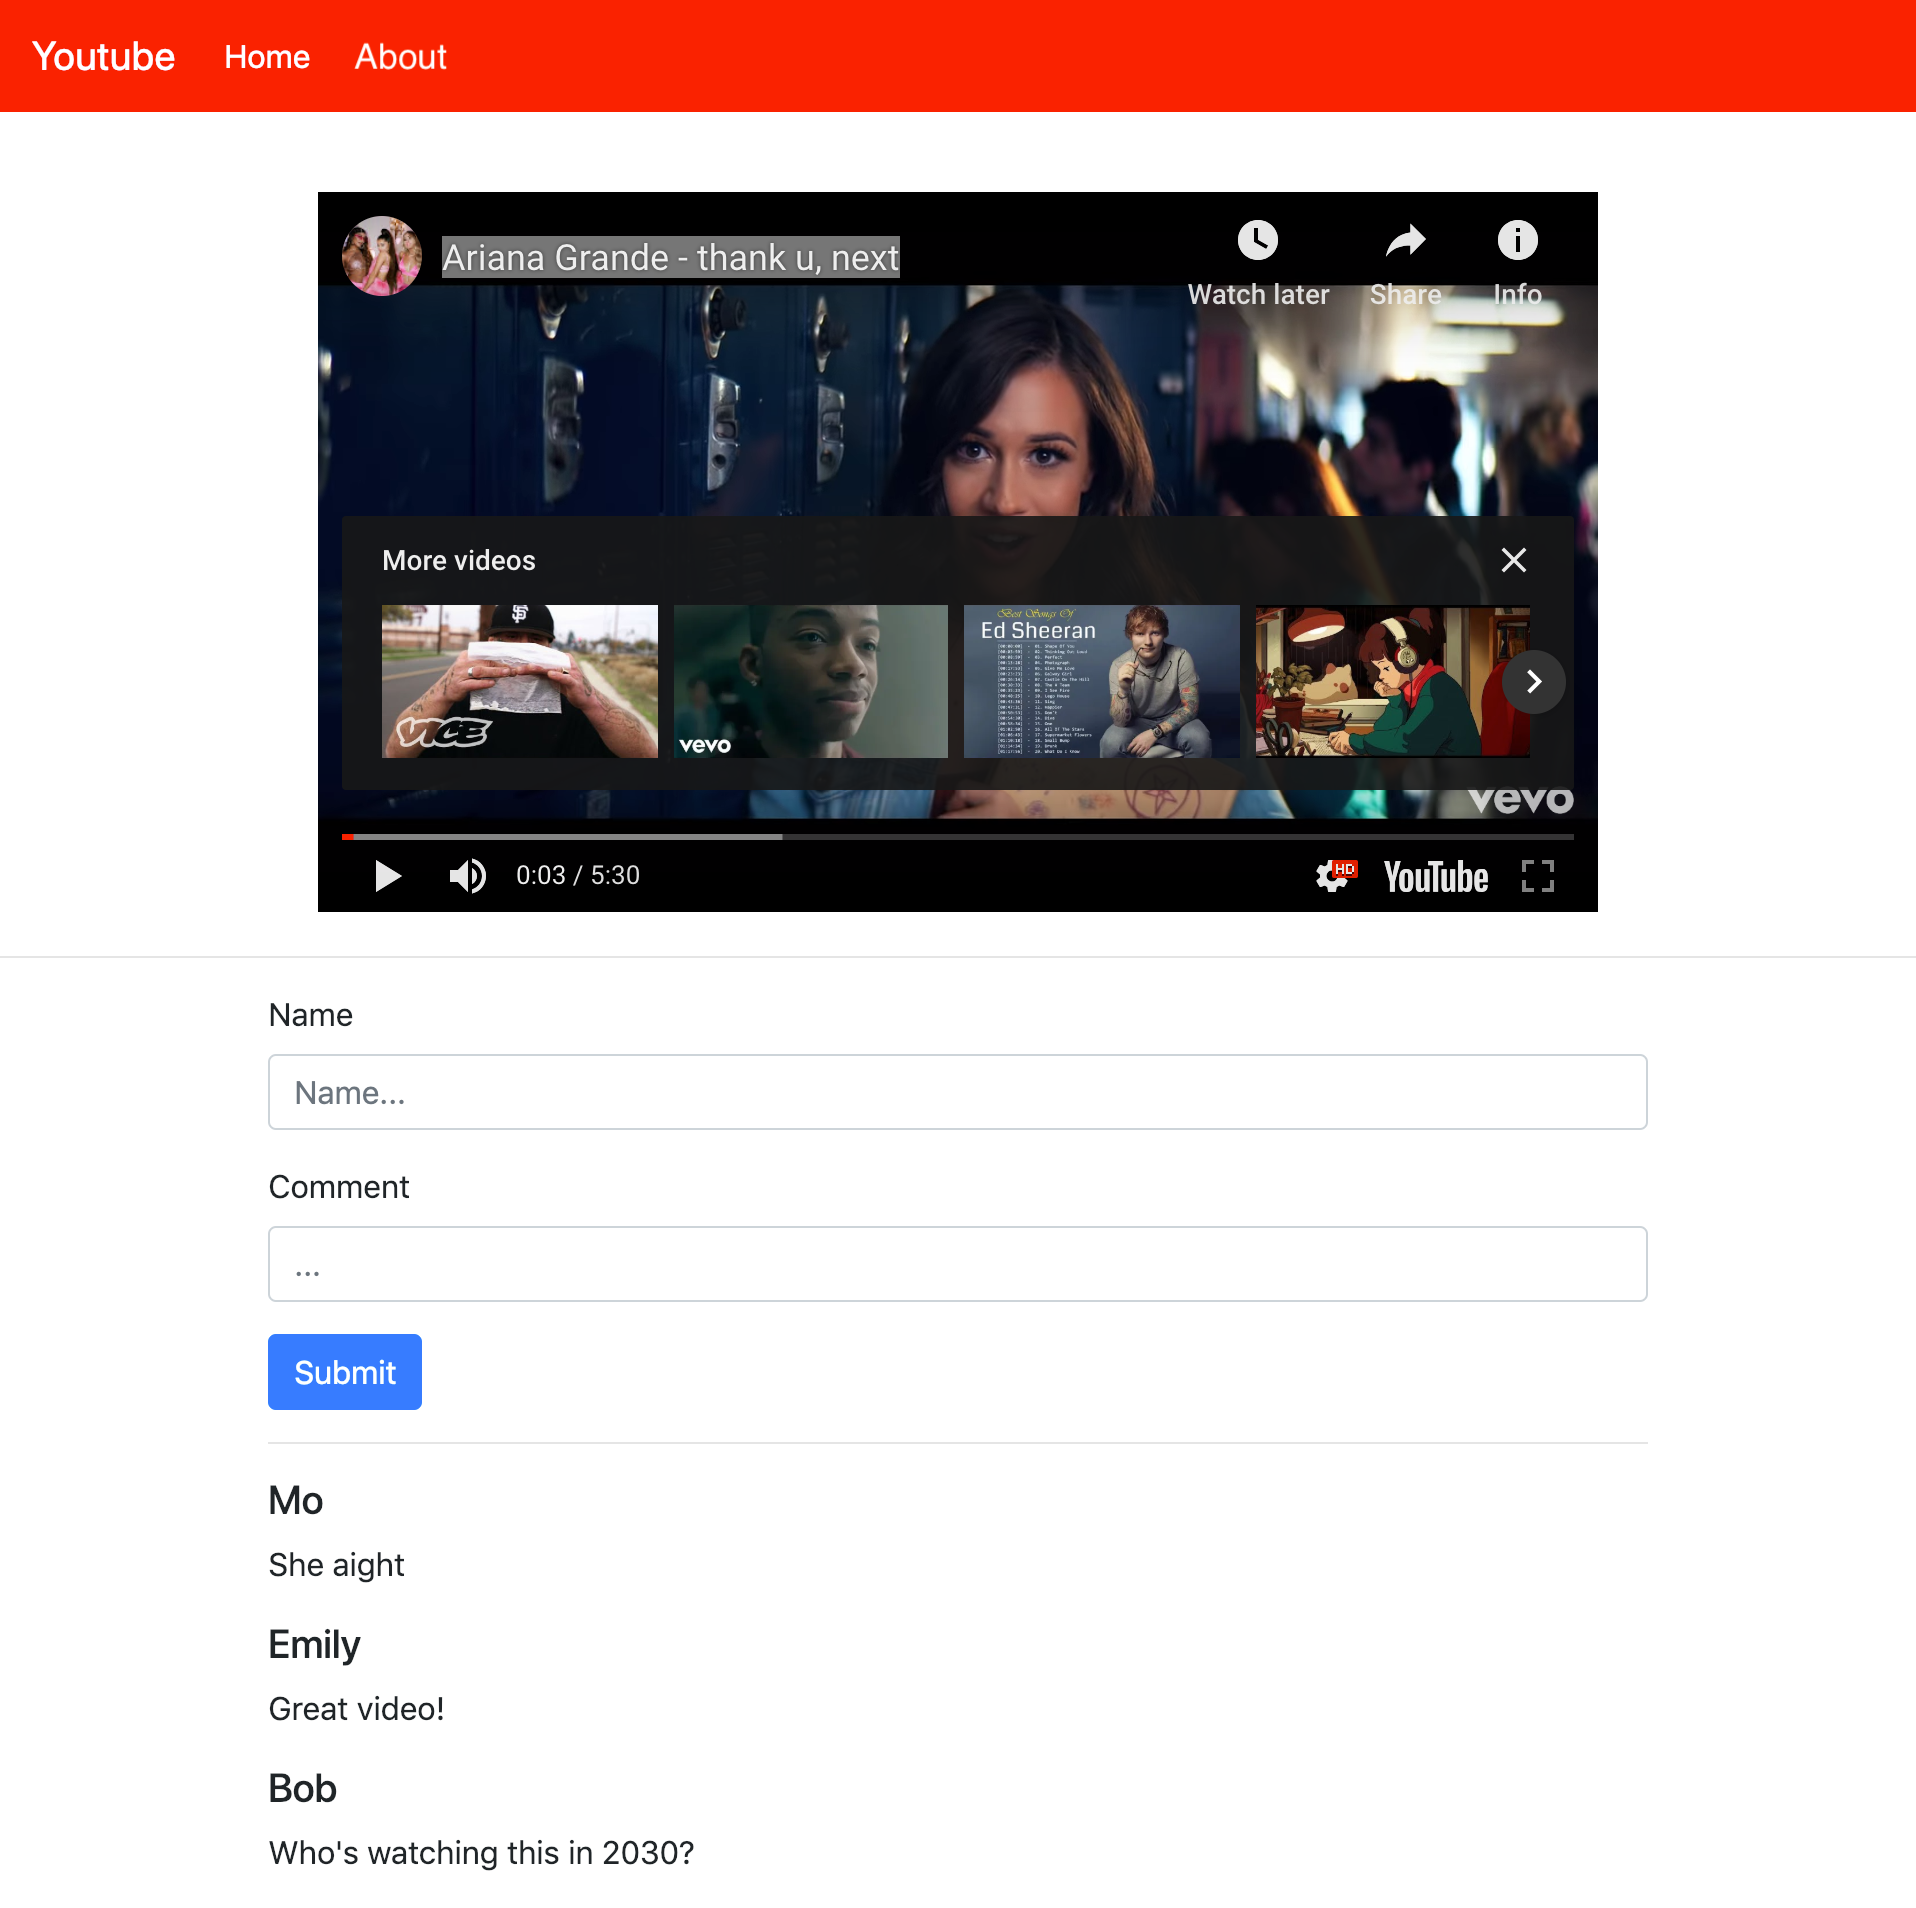Select the commenter name Bob

pyautogui.click(x=302, y=1788)
